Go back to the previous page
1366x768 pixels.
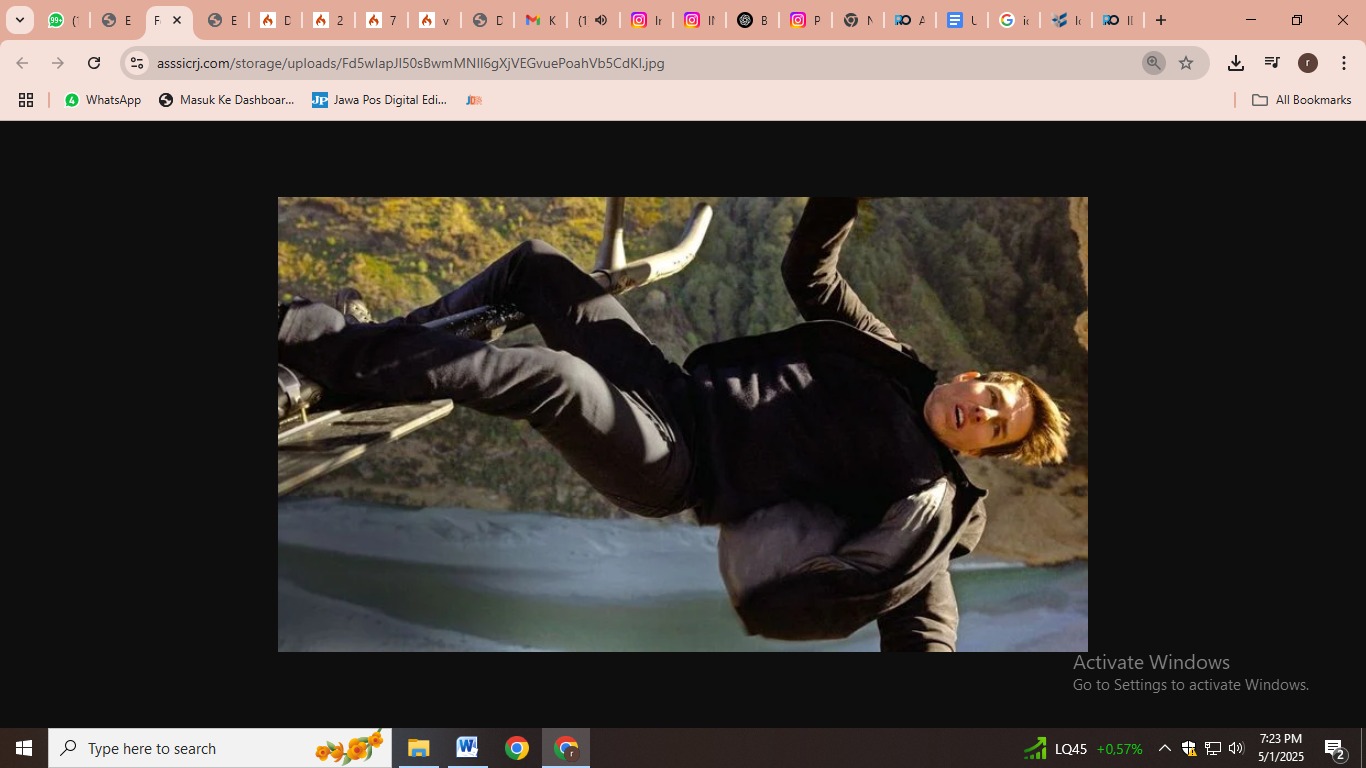(22, 63)
